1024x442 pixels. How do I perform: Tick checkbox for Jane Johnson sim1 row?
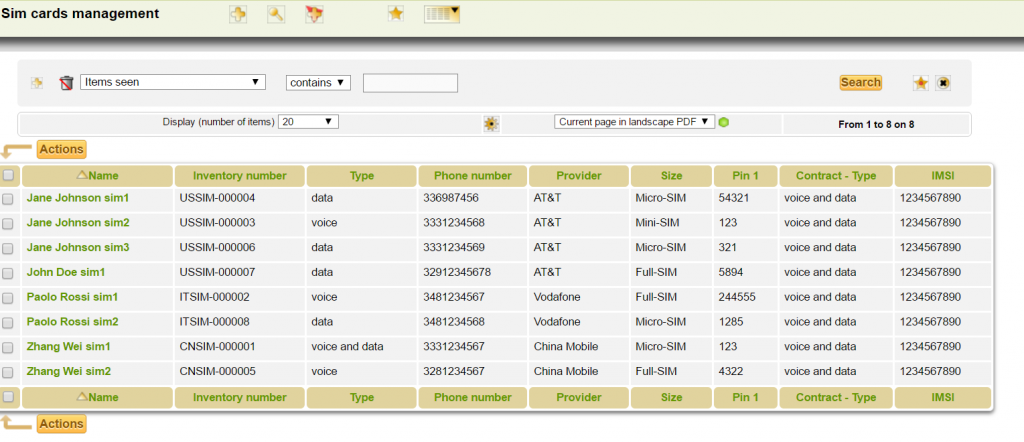click(8, 199)
